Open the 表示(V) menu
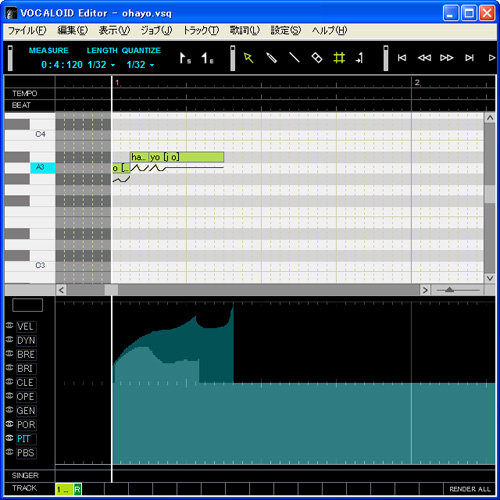The width and height of the screenshot is (500, 500). click(114, 31)
